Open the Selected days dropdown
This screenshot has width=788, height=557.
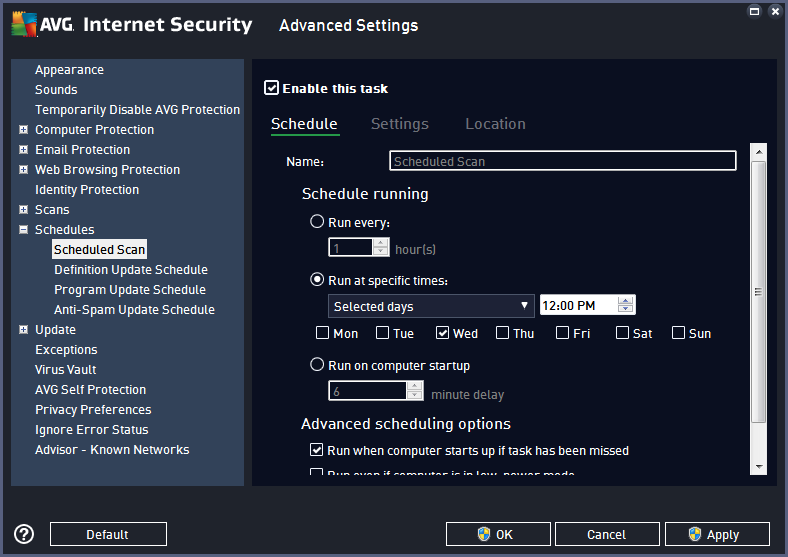click(x=431, y=306)
